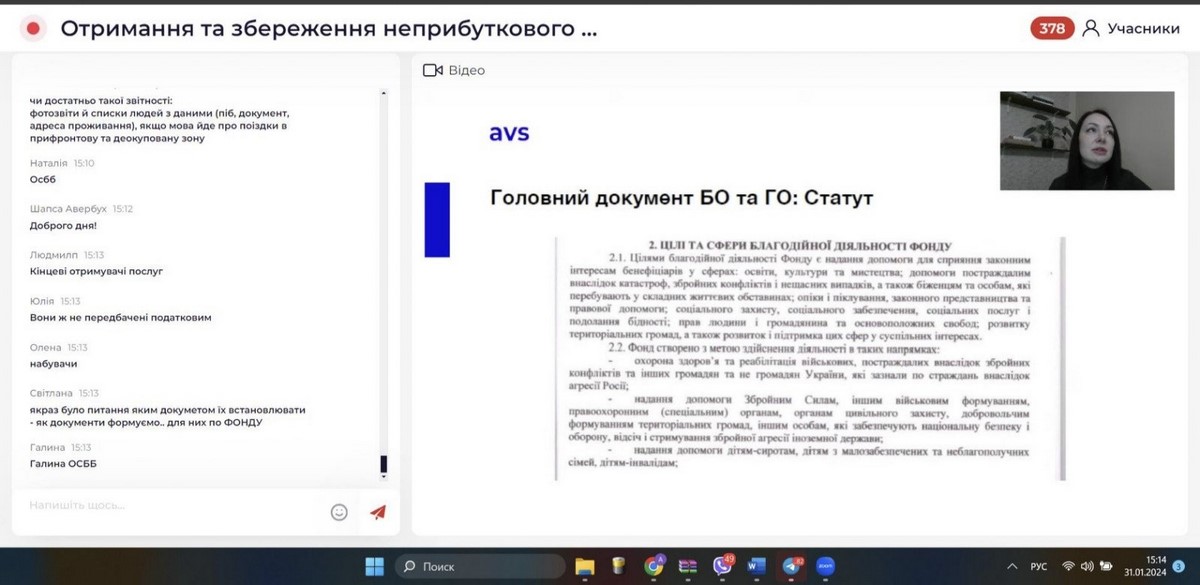1200x585 pixels.
Task: Expand hidden system tray icons chevron
Action: 1013,566
